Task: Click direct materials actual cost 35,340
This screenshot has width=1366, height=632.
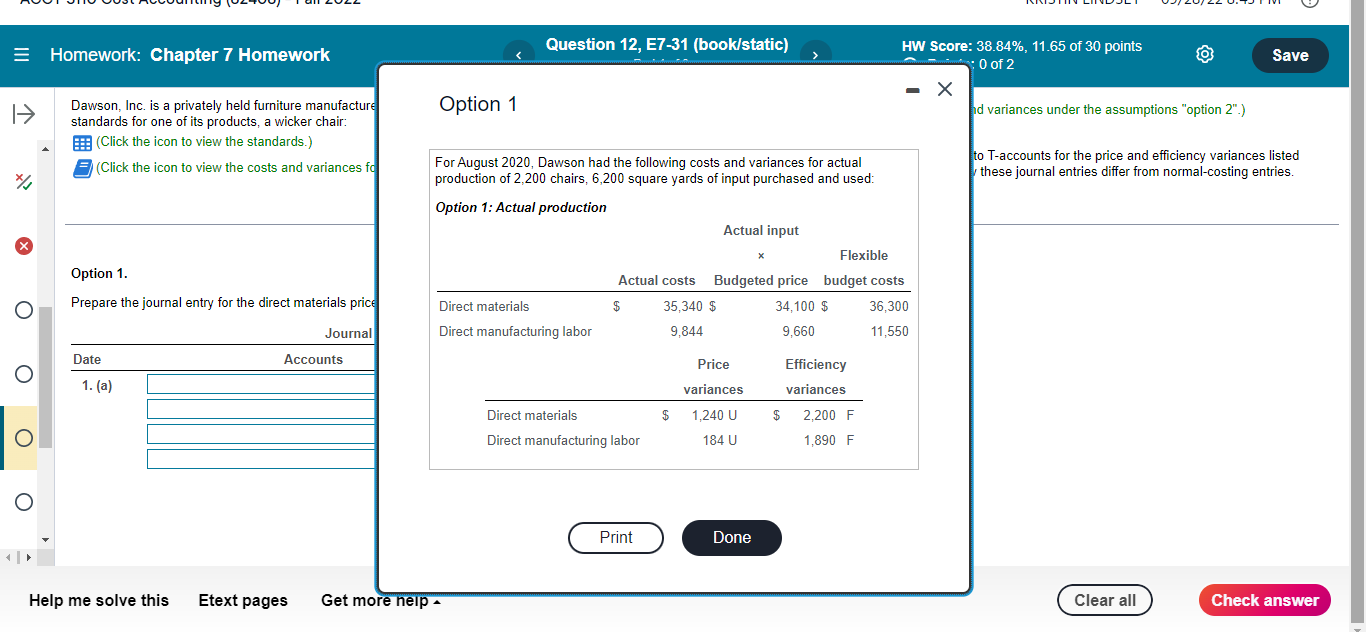Action: (683, 306)
